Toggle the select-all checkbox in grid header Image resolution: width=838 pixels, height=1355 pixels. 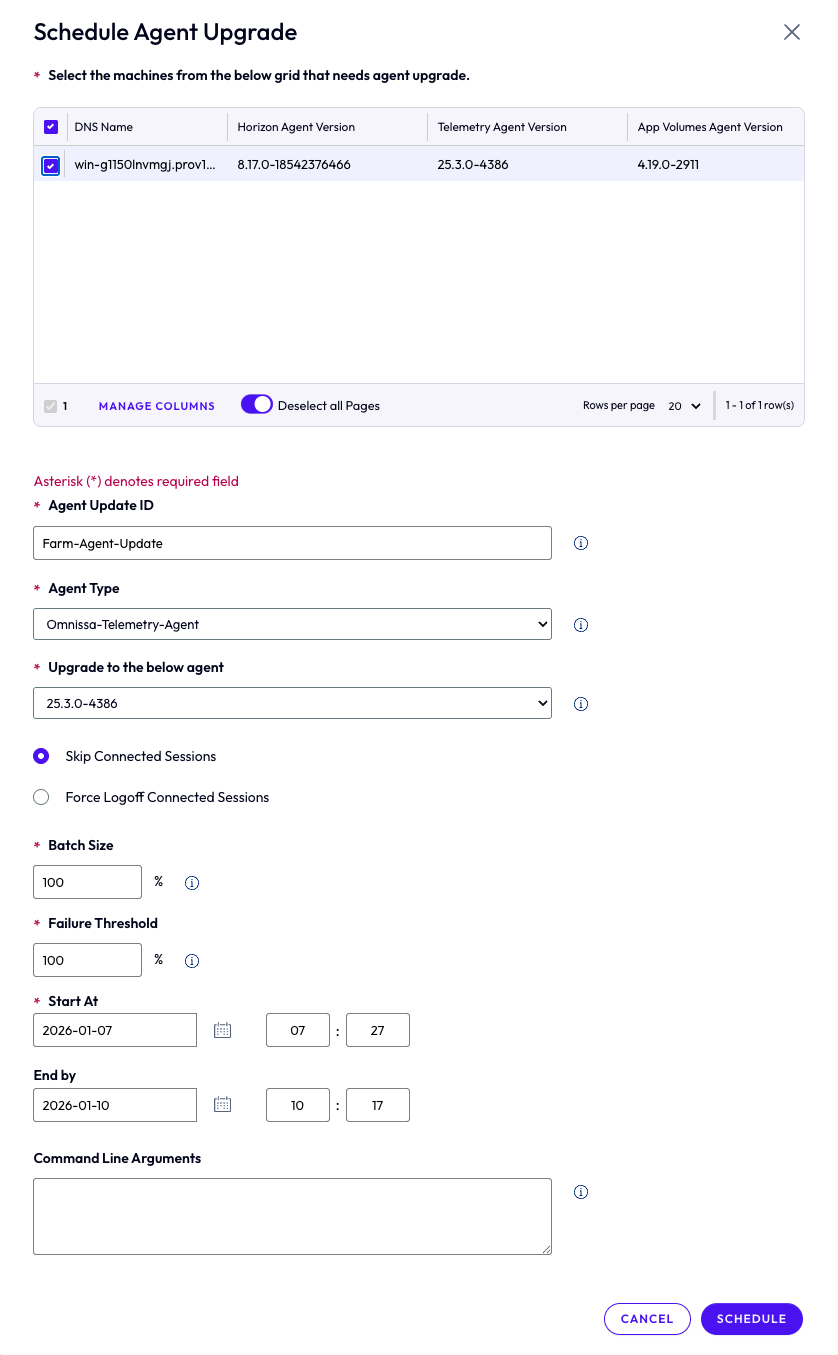51,127
